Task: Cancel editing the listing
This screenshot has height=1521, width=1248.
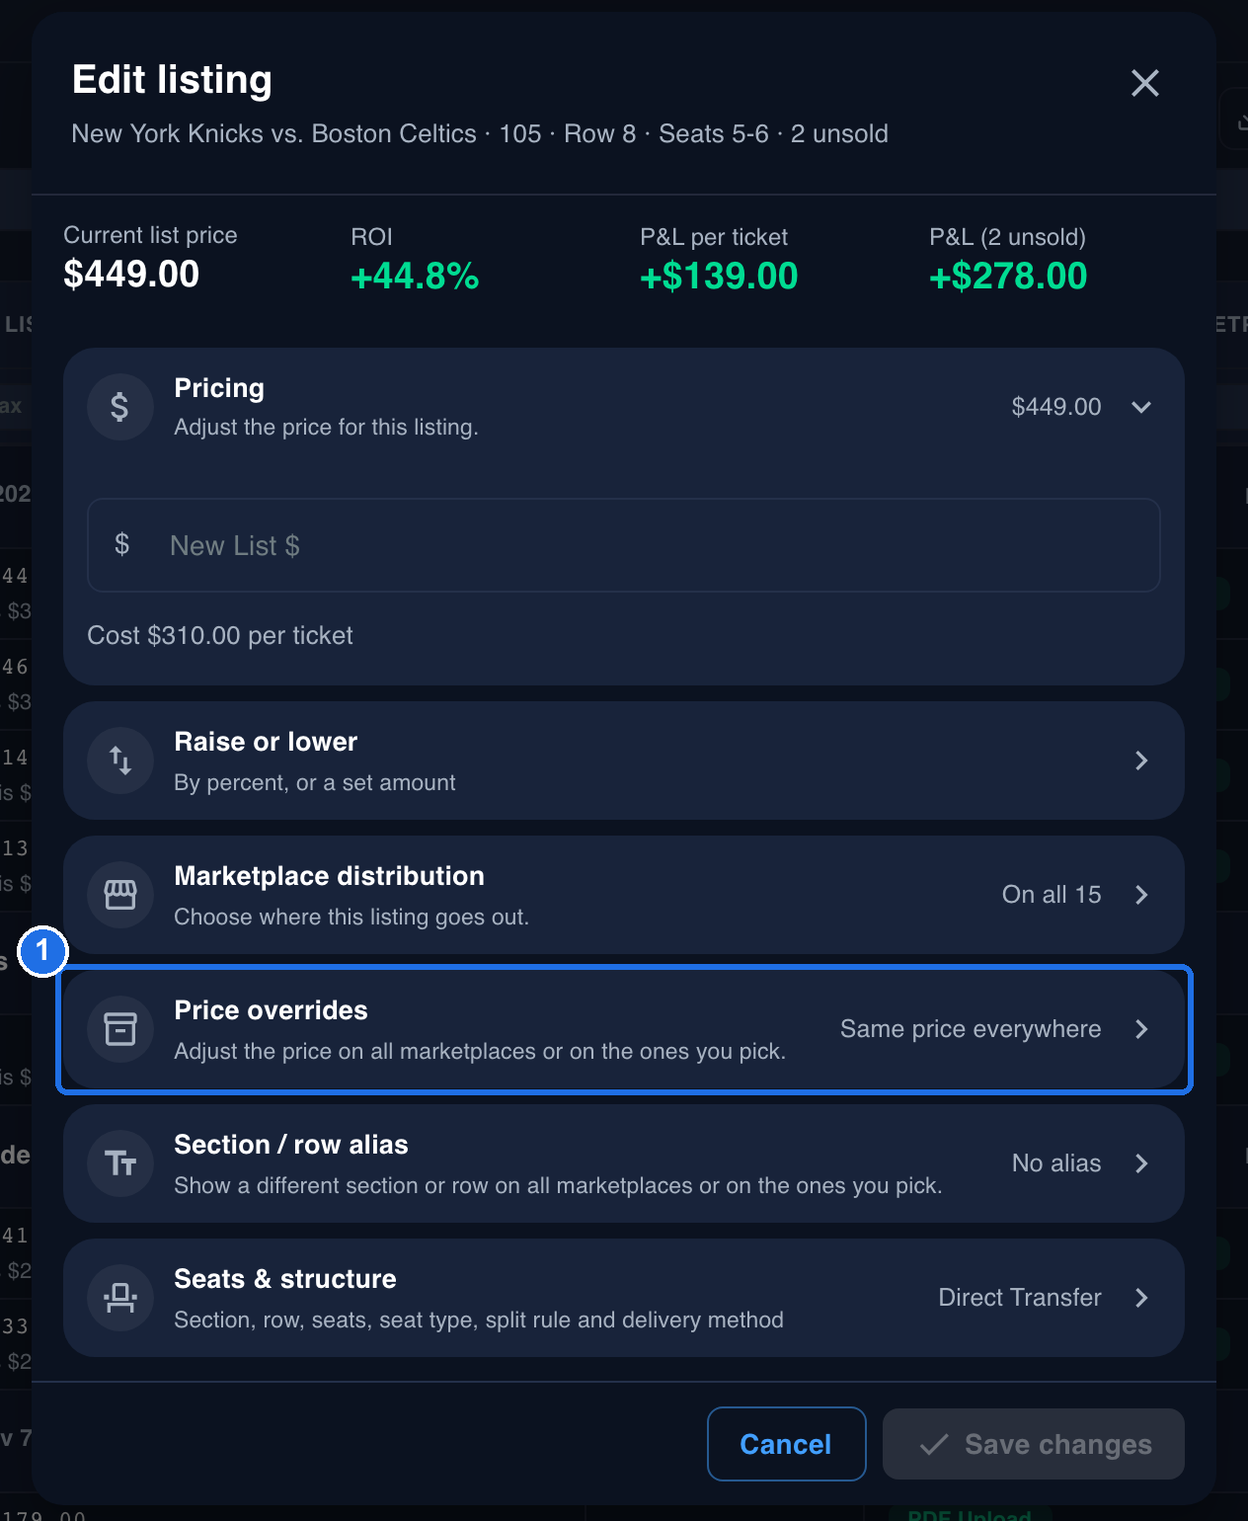Action: click(786, 1444)
